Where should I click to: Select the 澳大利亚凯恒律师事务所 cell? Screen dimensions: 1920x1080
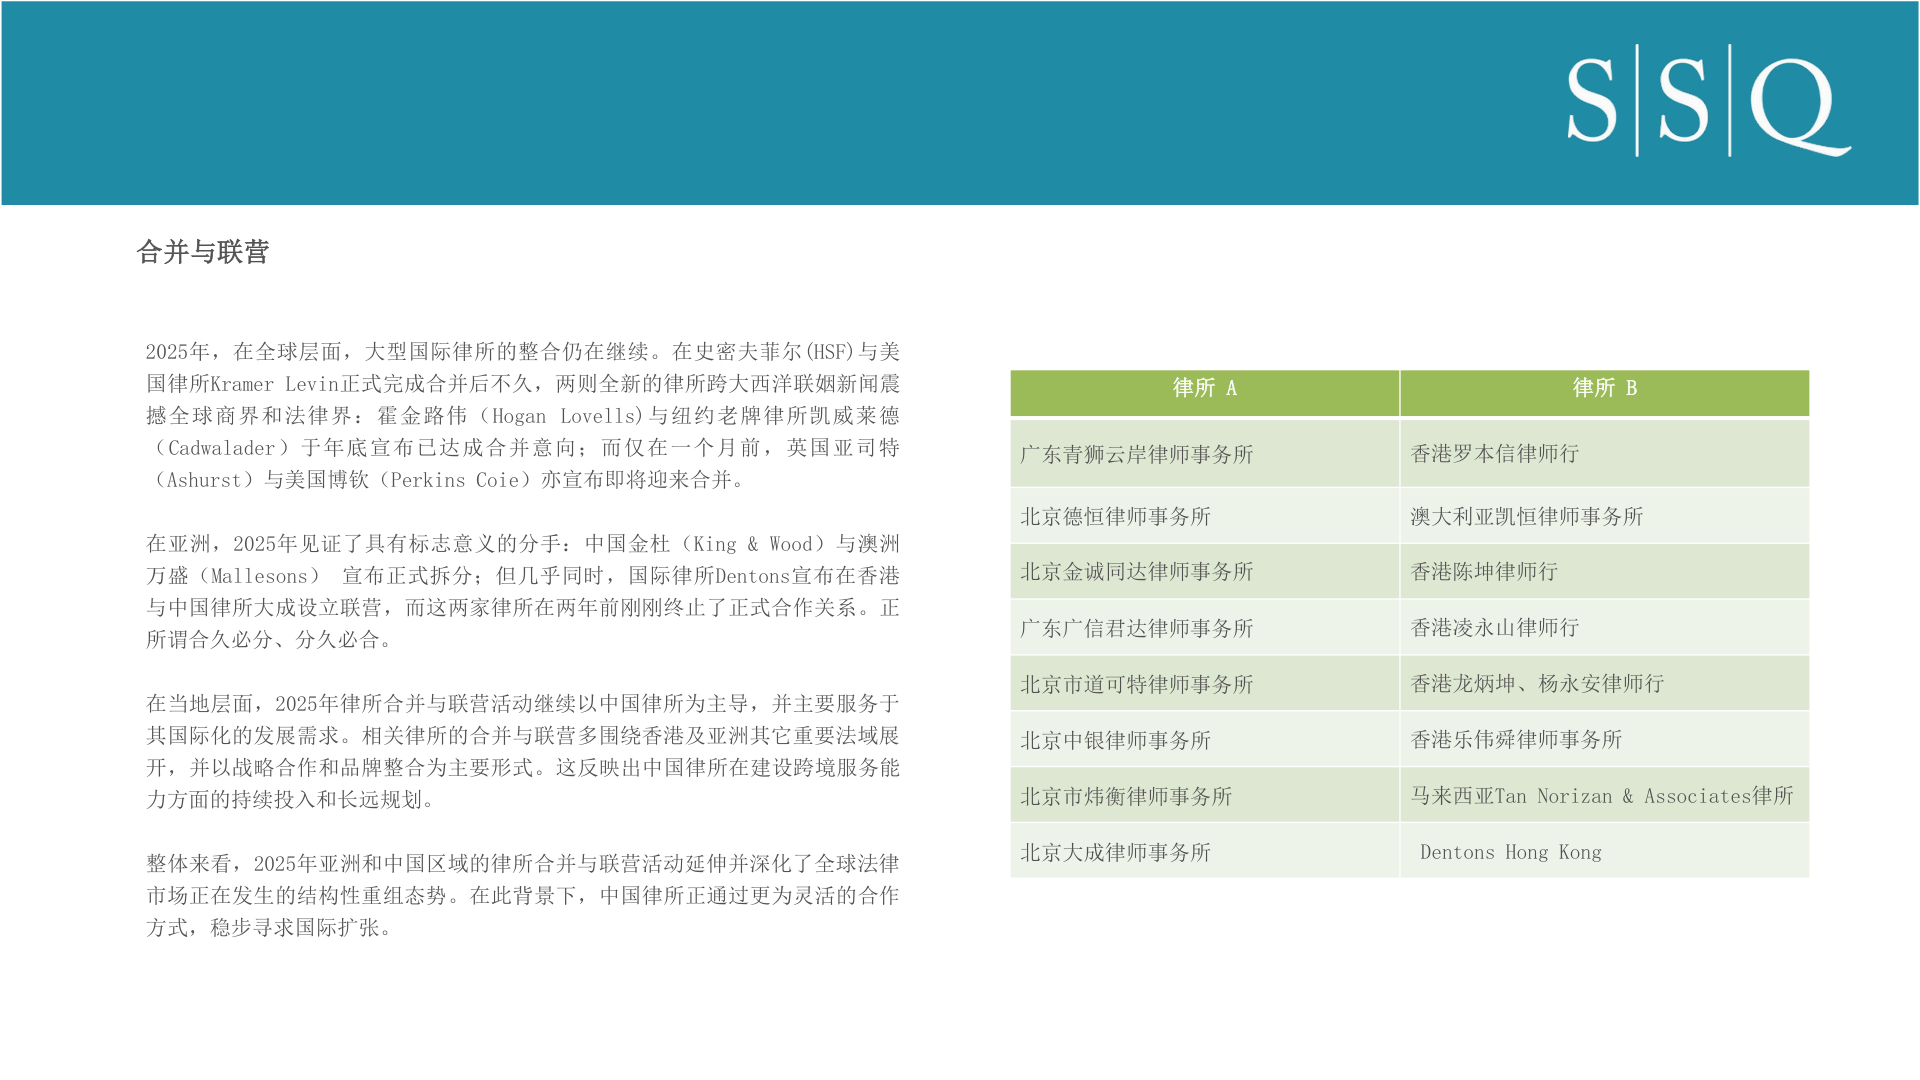[1526, 517]
